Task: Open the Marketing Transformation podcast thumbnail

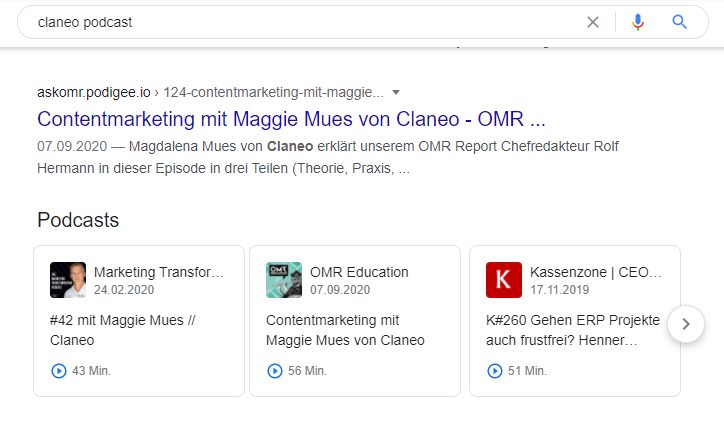Action: coord(68,280)
